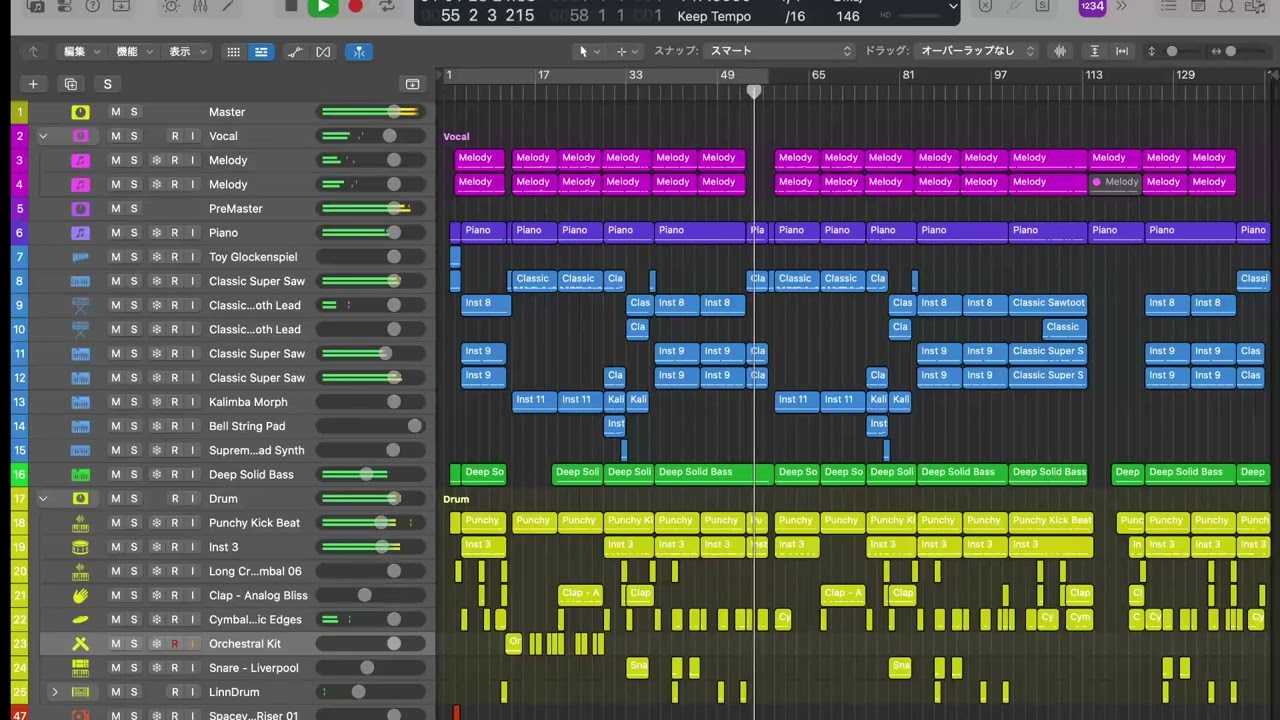This screenshot has width=1280, height=720.
Task: Toggle the purple count-in 1234 button
Action: pos(1092,7)
